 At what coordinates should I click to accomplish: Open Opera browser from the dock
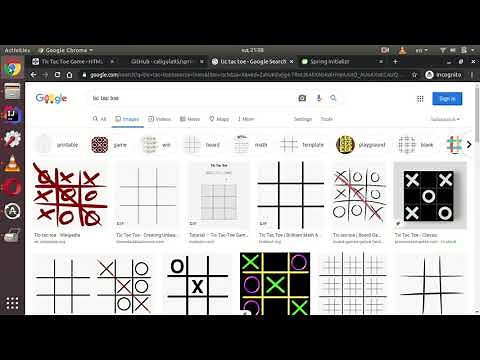point(12,187)
